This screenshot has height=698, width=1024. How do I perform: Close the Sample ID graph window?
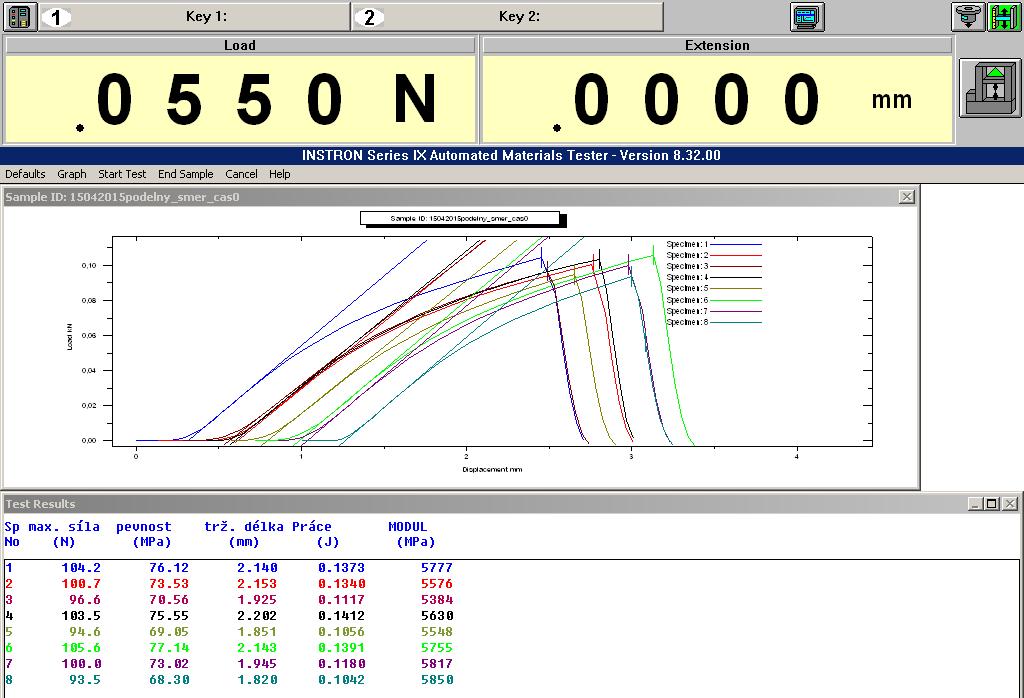pyautogui.click(x=906, y=197)
